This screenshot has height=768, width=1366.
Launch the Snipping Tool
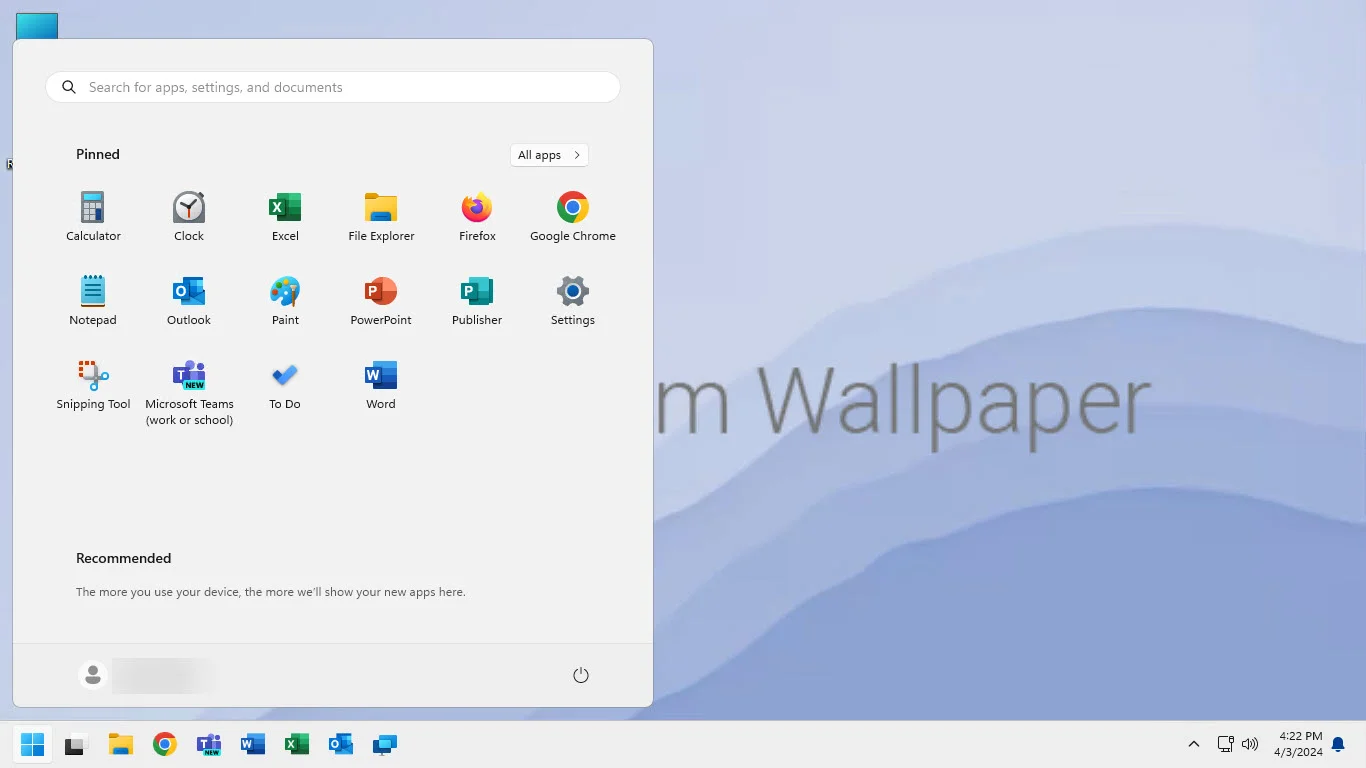93,384
